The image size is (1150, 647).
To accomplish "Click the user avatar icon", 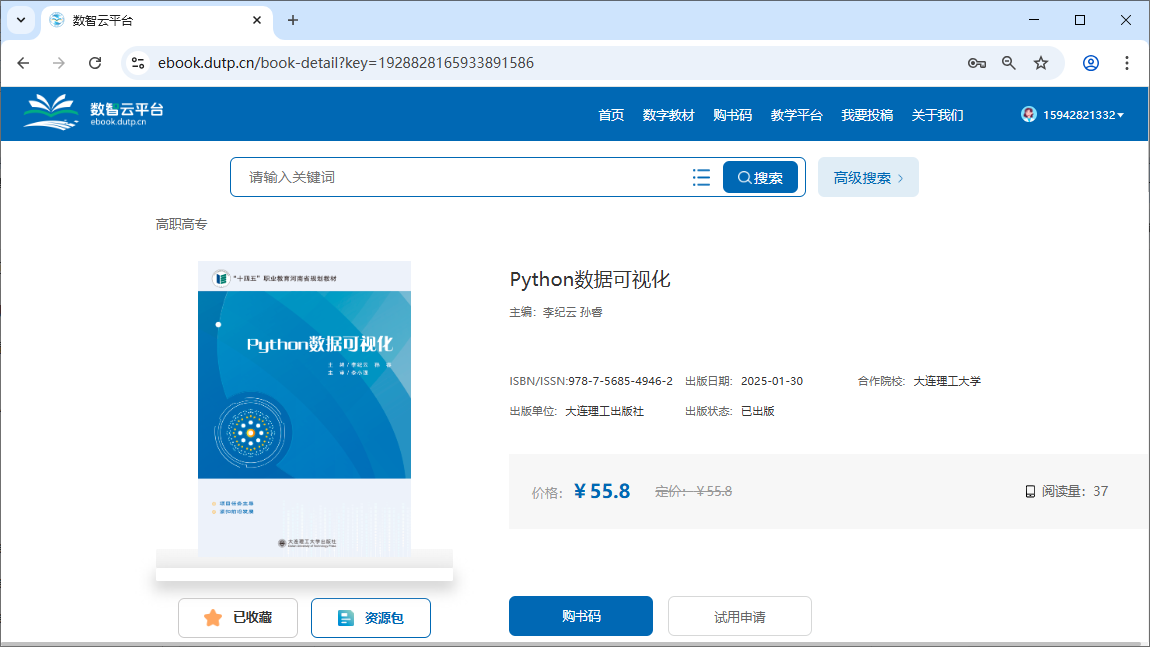I will point(1028,114).
